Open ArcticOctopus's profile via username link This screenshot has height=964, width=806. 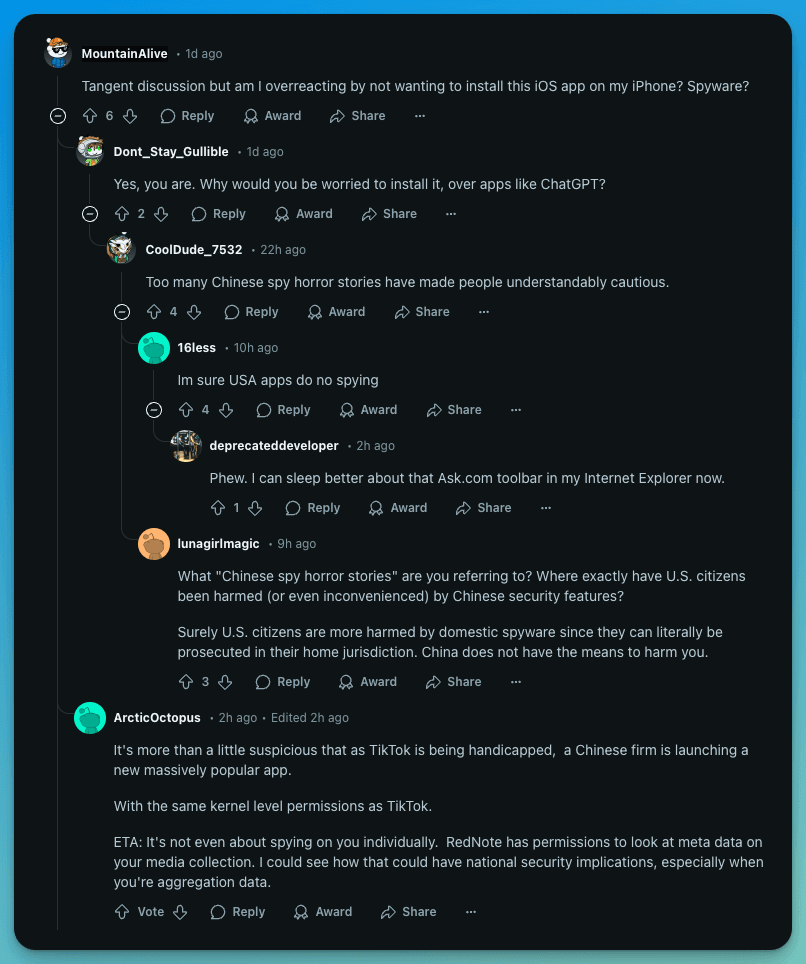[156, 717]
